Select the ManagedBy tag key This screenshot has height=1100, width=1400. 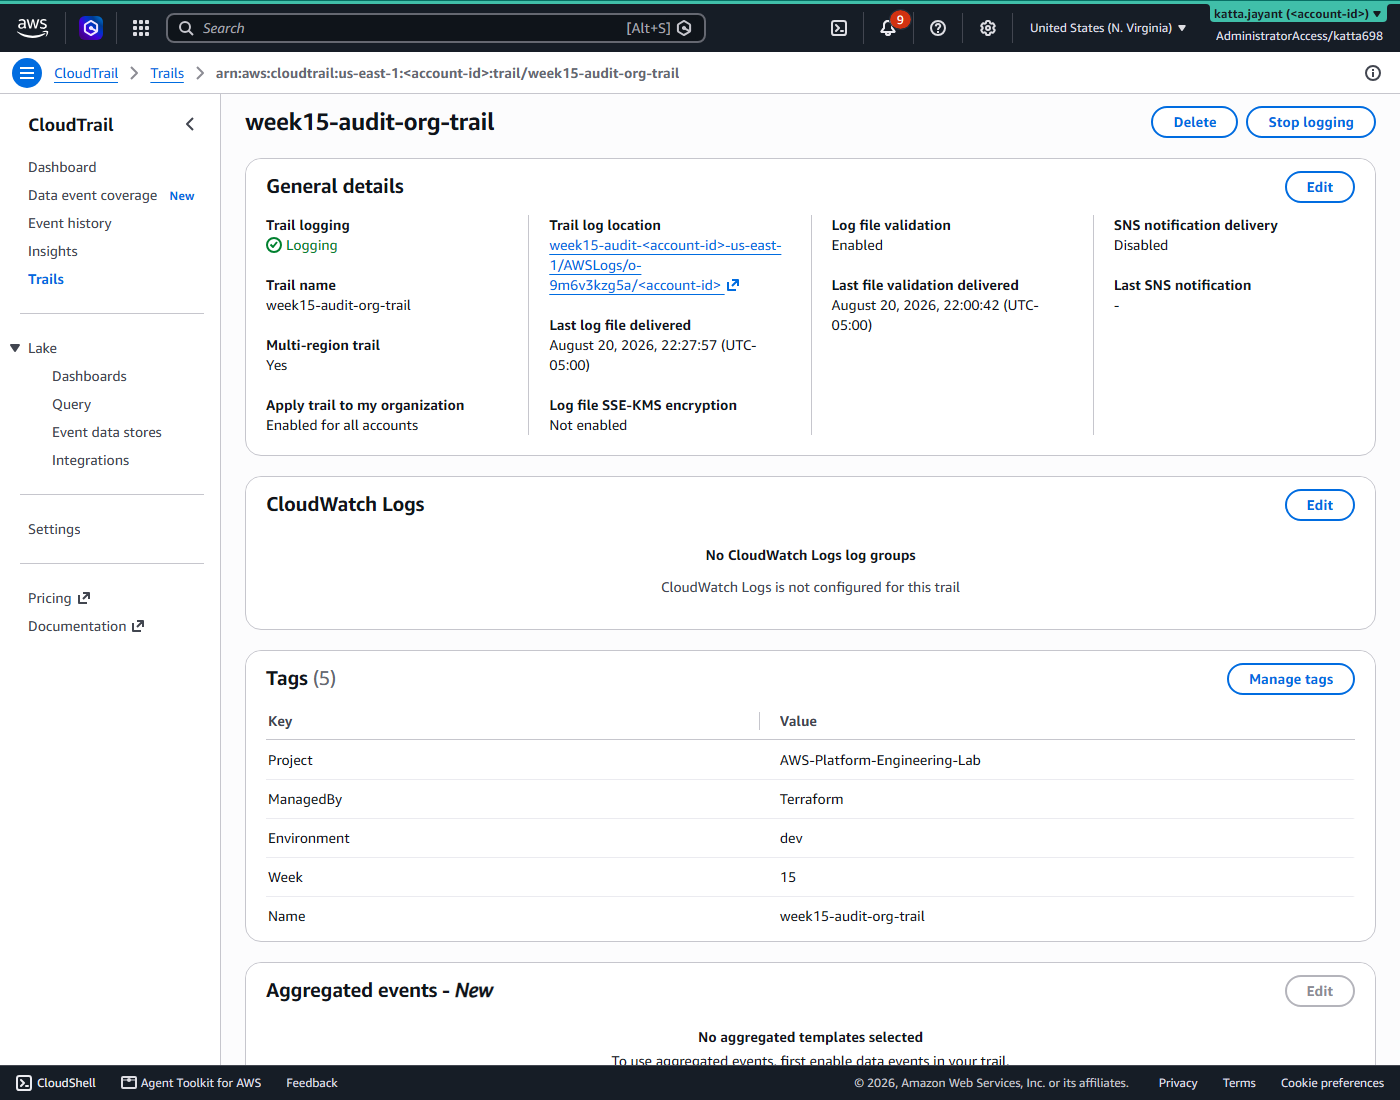click(x=305, y=799)
